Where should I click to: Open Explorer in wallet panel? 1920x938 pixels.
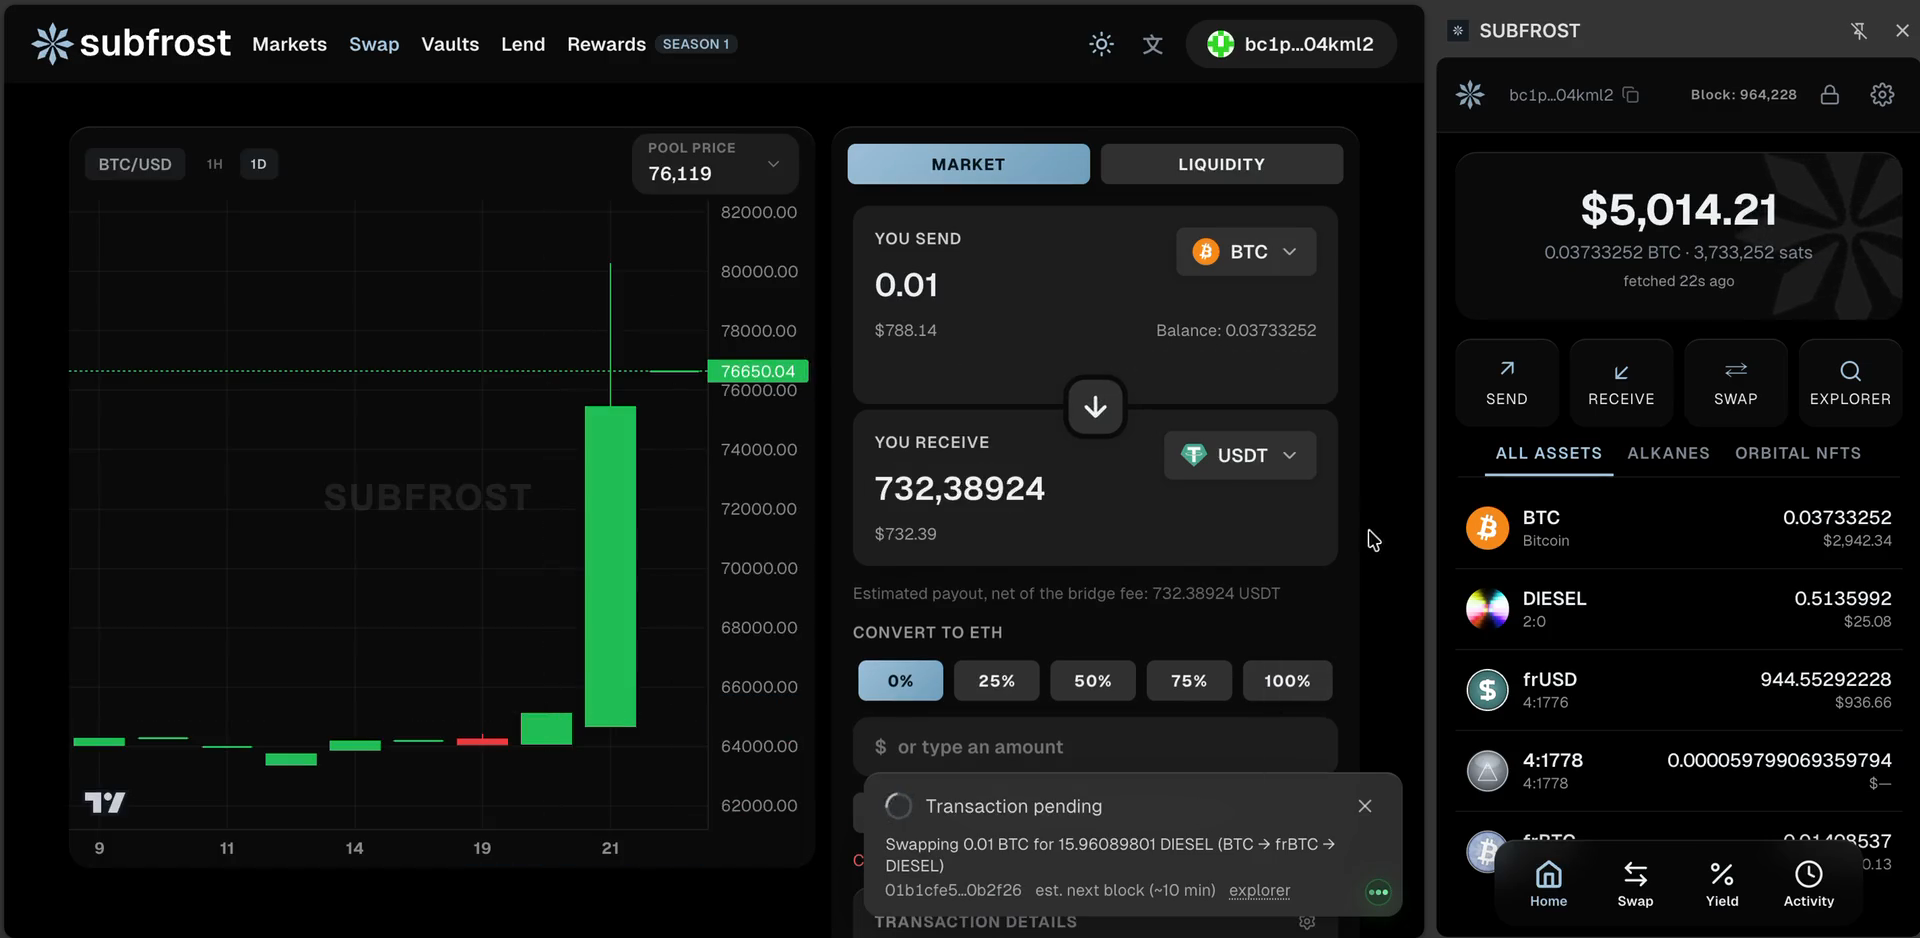click(1850, 383)
